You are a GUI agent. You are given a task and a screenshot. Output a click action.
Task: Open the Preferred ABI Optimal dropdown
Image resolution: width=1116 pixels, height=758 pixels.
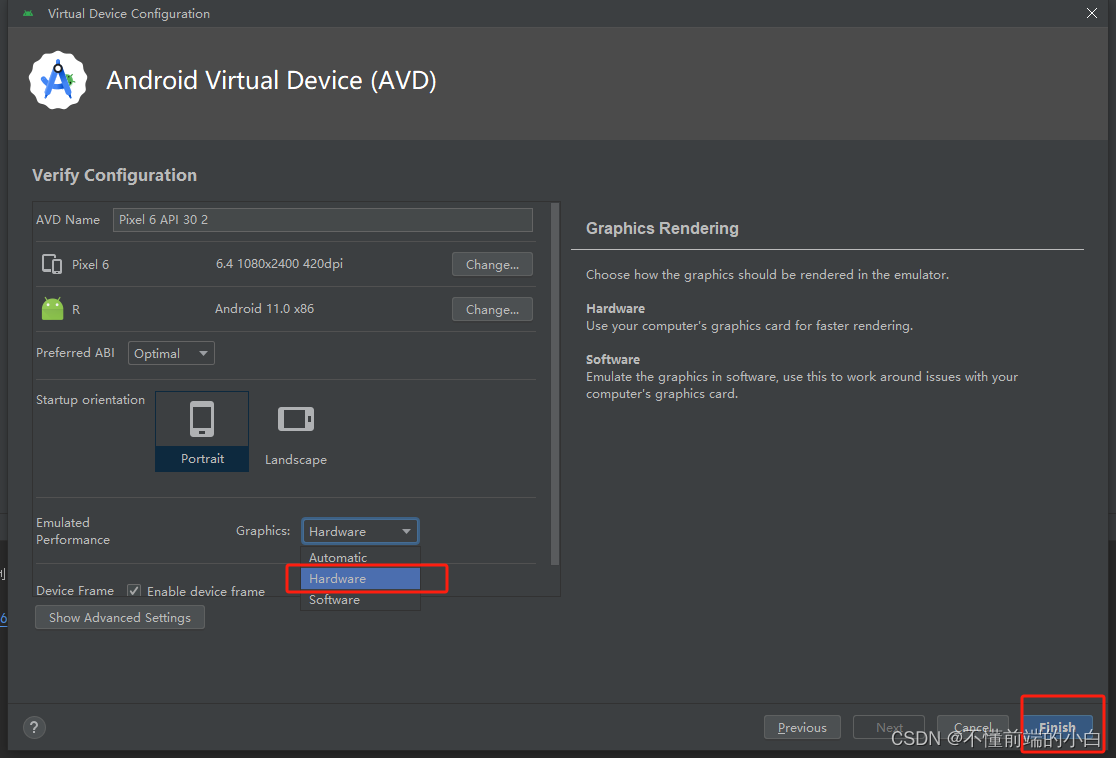pos(171,353)
